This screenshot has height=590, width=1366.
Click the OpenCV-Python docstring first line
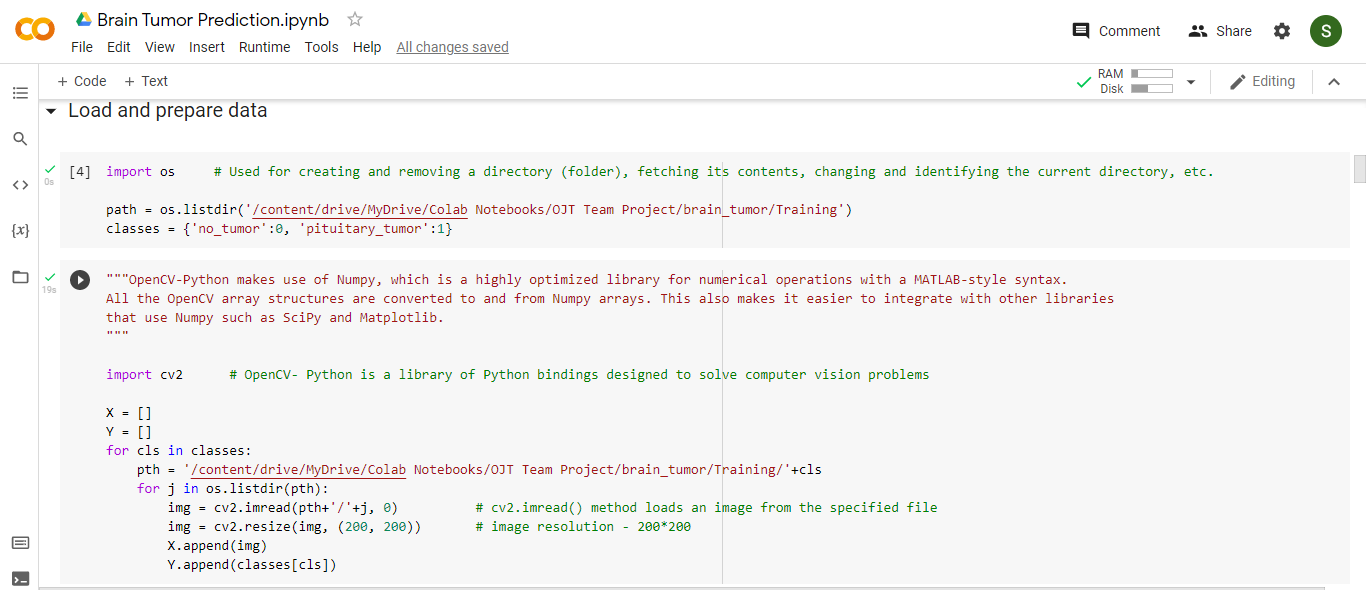(x=586, y=280)
